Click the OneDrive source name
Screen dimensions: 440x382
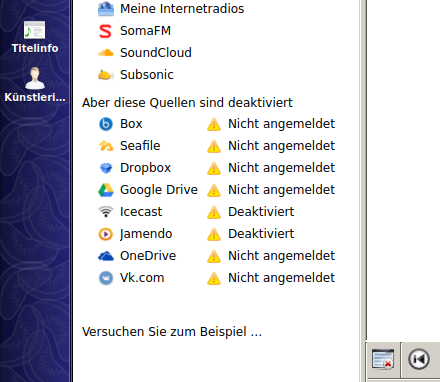pos(148,256)
